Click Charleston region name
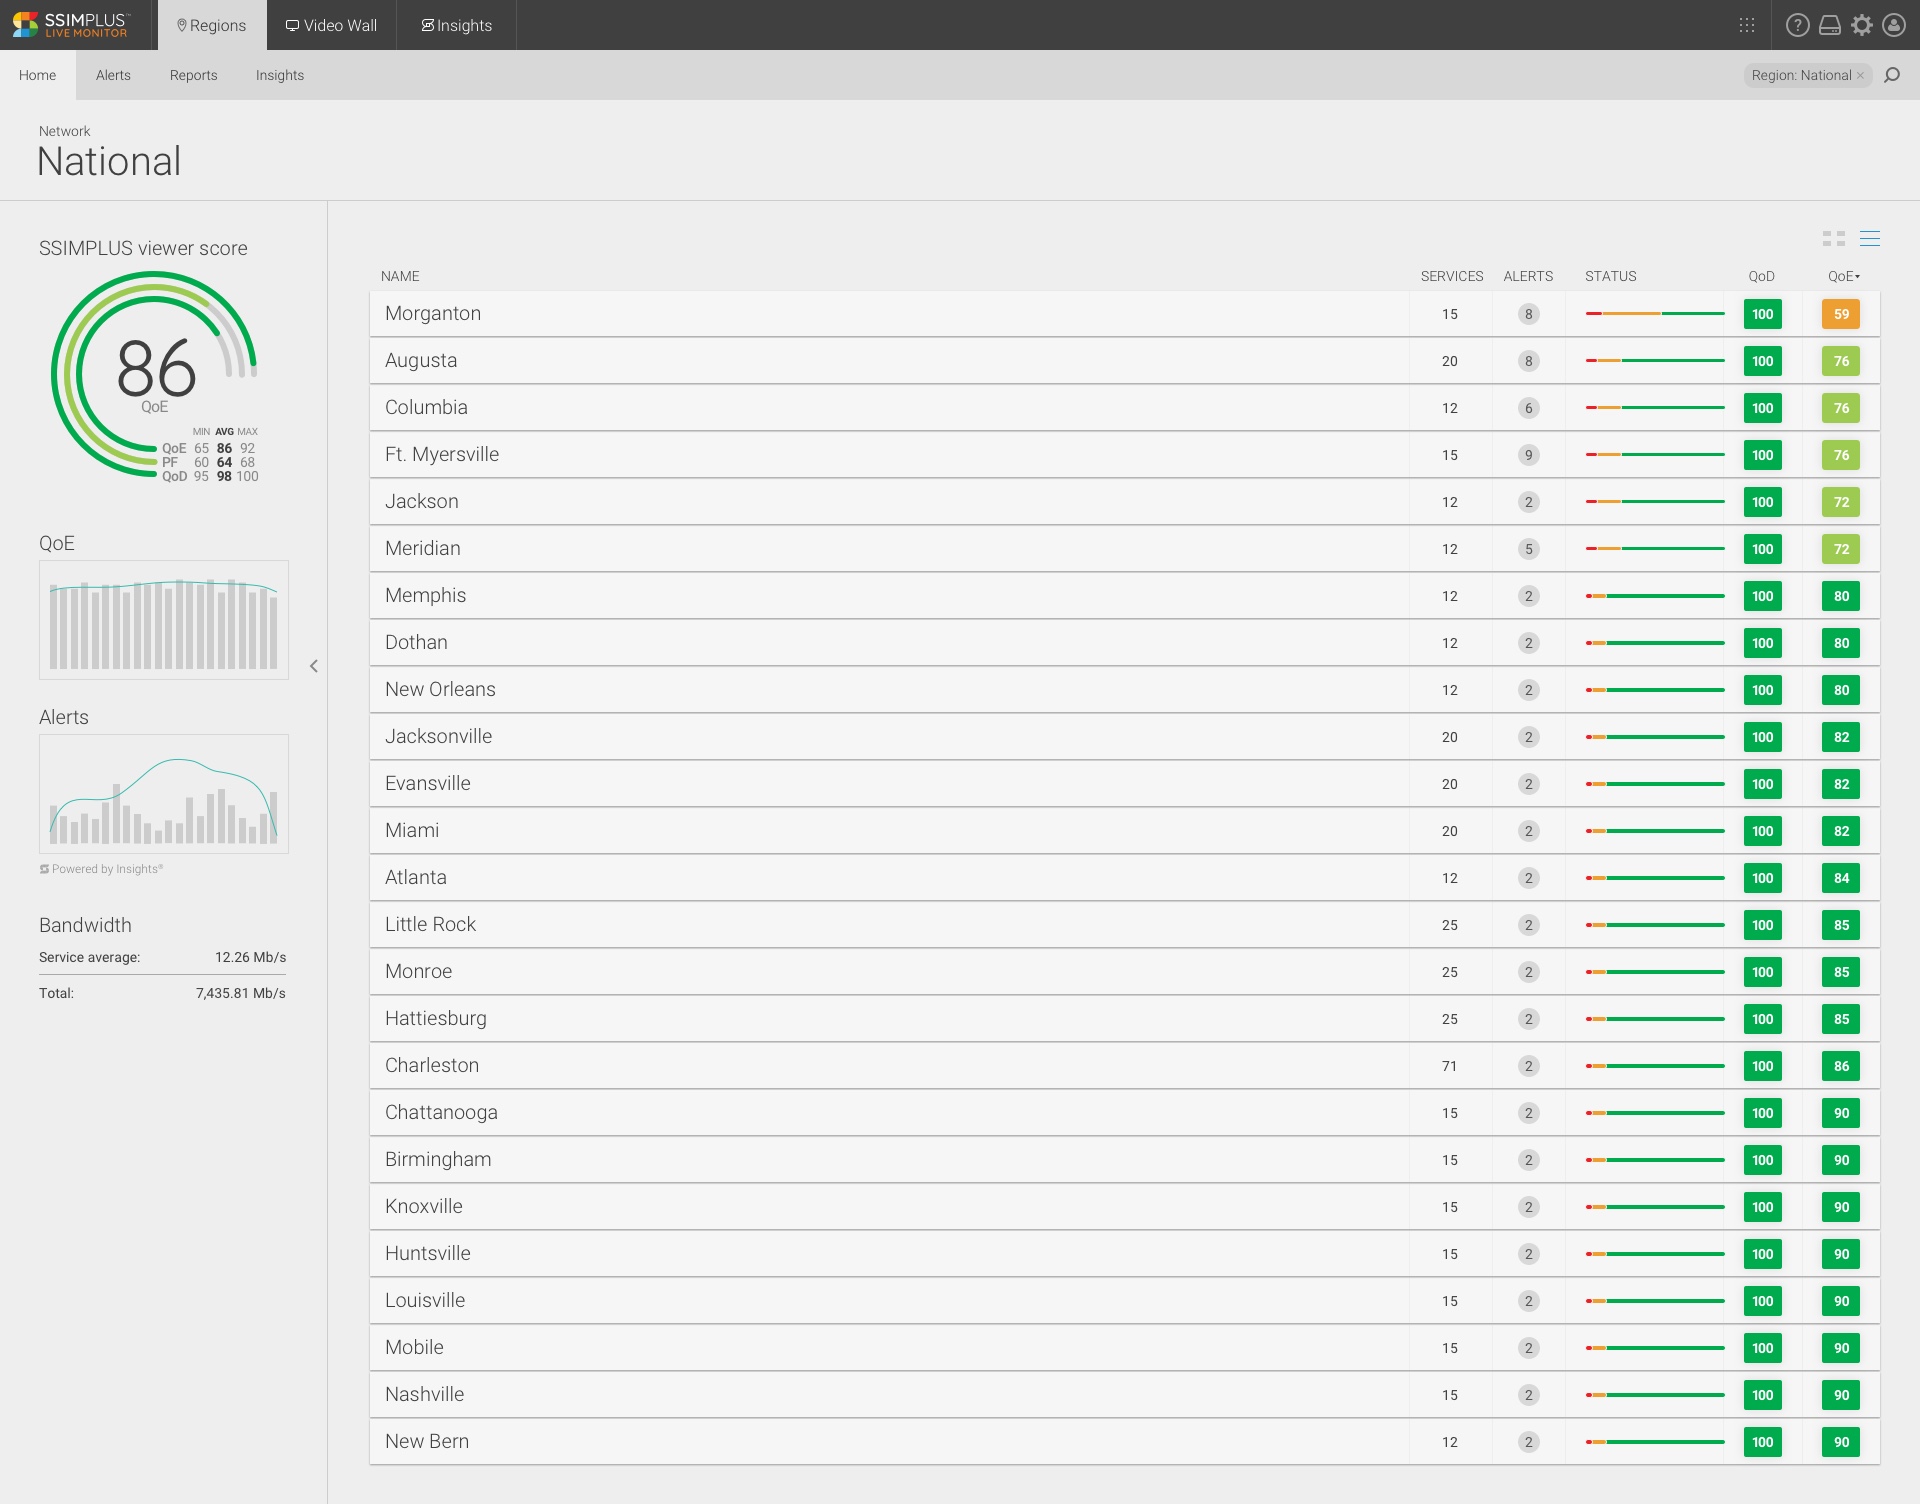Viewport: 1920px width, 1504px height. point(432,1065)
